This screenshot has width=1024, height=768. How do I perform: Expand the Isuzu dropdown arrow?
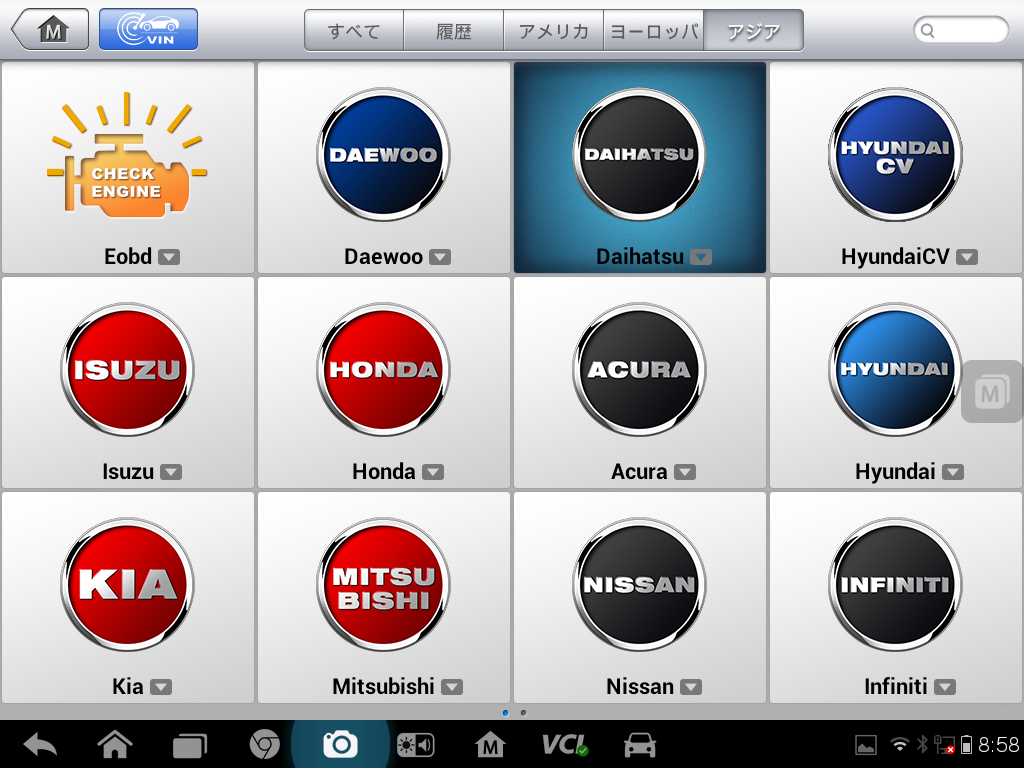pos(171,472)
